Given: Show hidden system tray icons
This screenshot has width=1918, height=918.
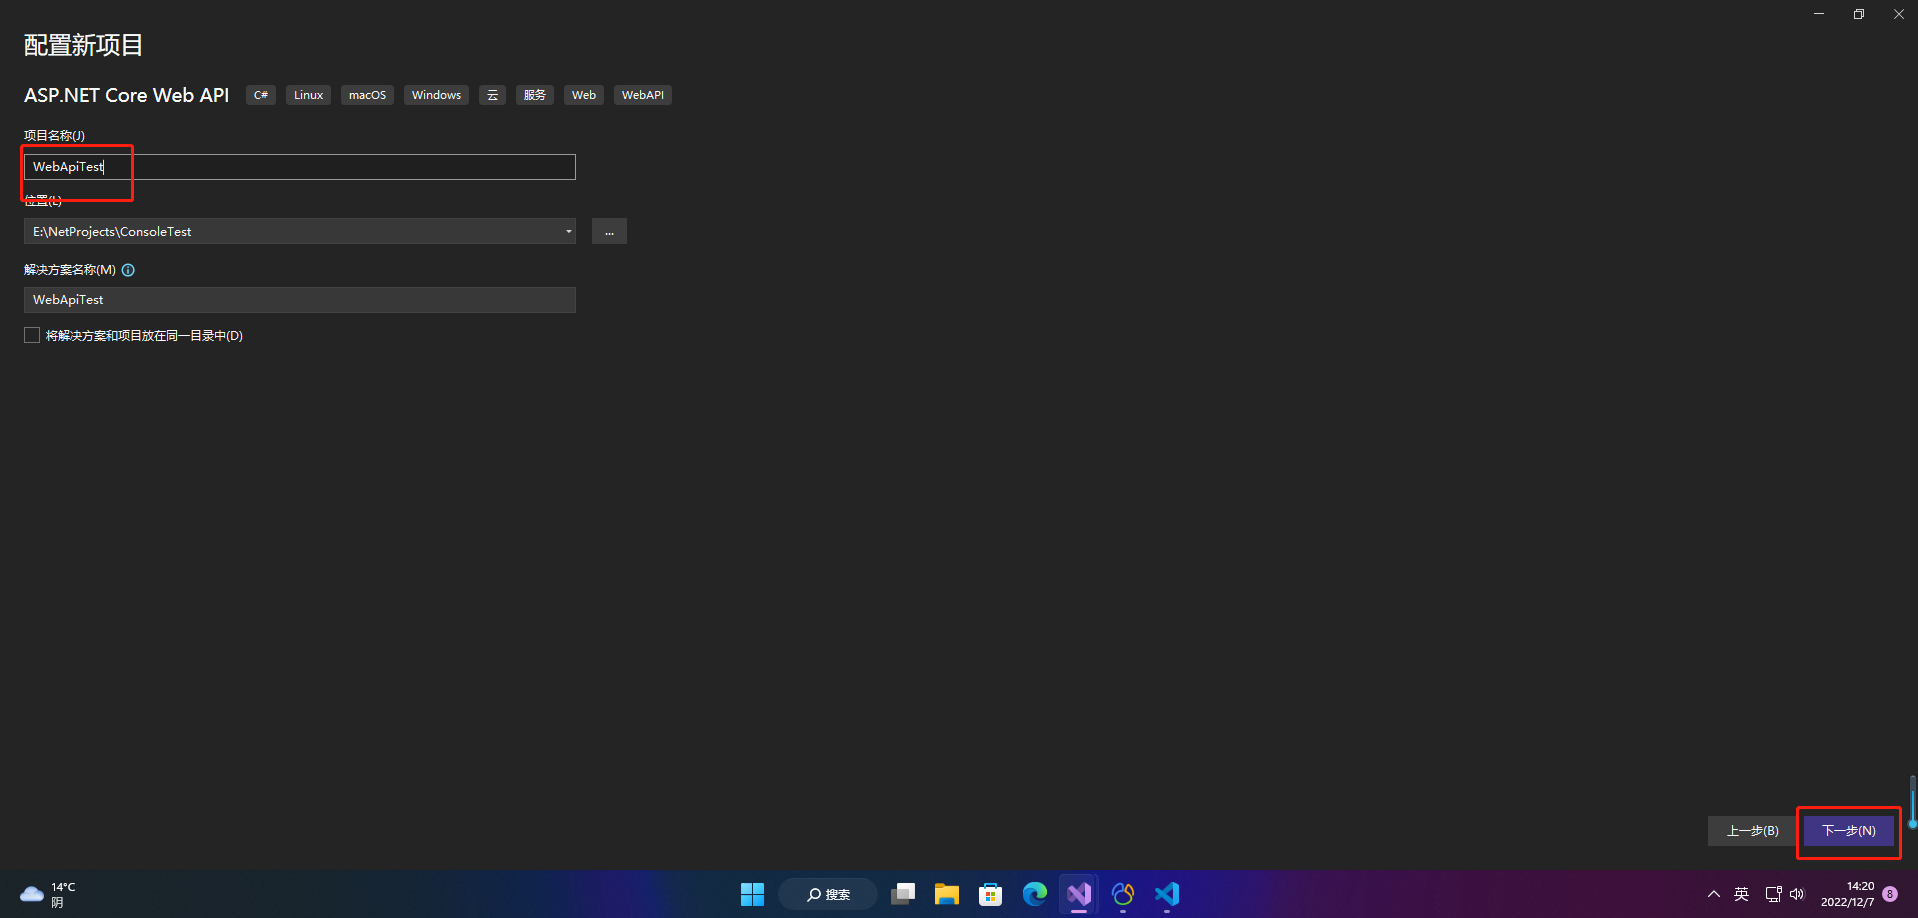Looking at the screenshot, I should pyautogui.click(x=1714, y=894).
